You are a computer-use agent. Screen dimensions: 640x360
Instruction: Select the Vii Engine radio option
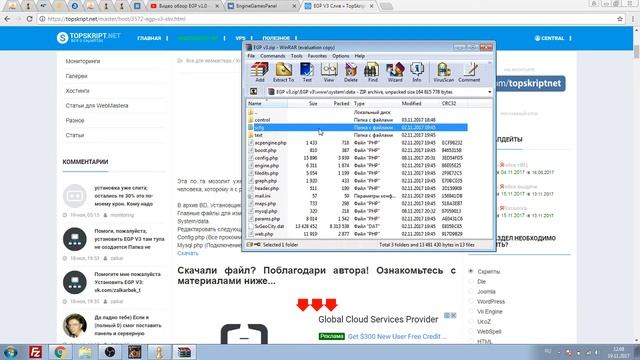[471, 311]
